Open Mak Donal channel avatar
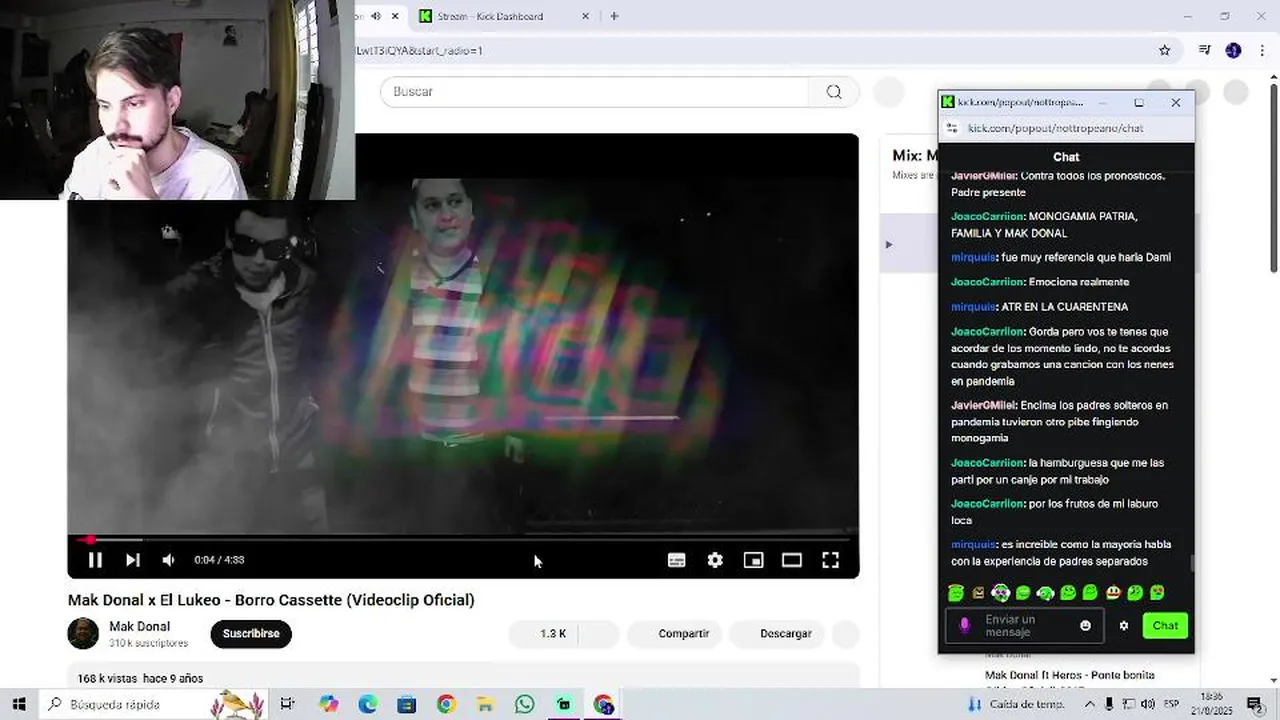1280x720 pixels. click(x=83, y=633)
